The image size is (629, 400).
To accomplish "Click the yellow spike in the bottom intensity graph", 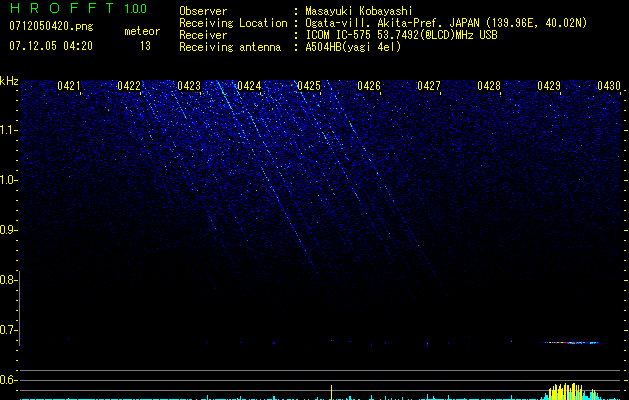I will click(331, 392).
